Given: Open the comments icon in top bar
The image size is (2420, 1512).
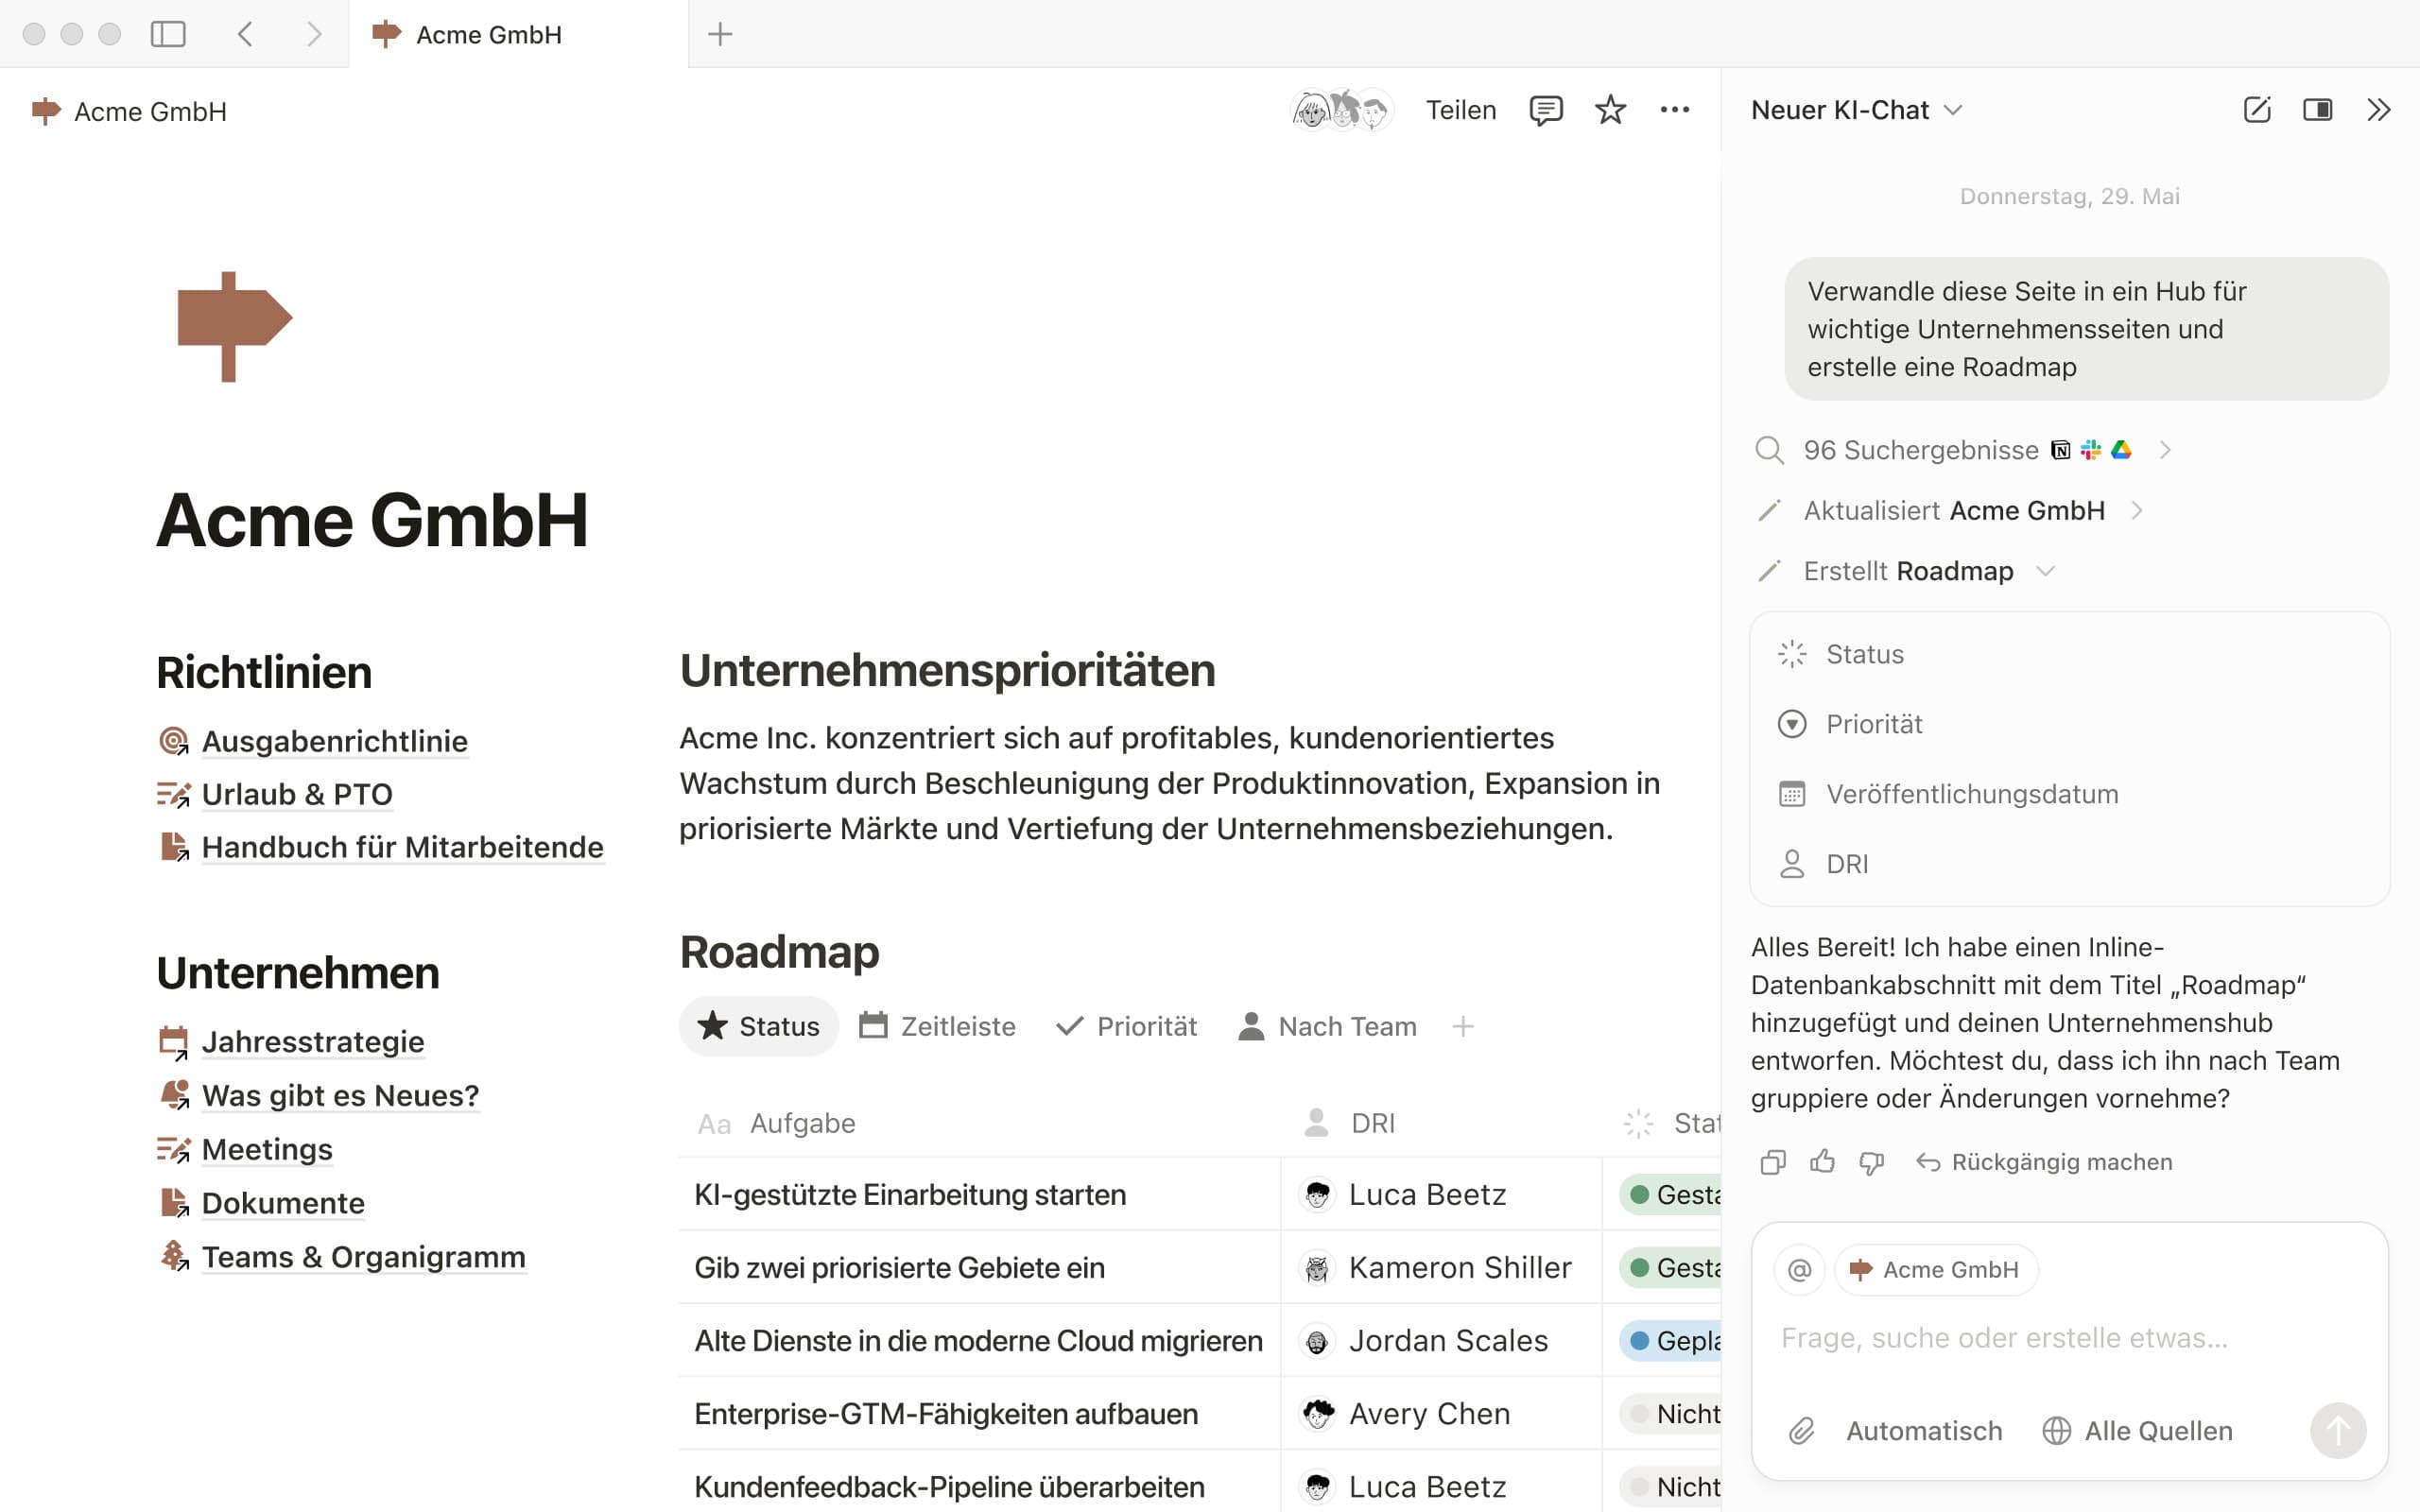Looking at the screenshot, I should 1545,110.
